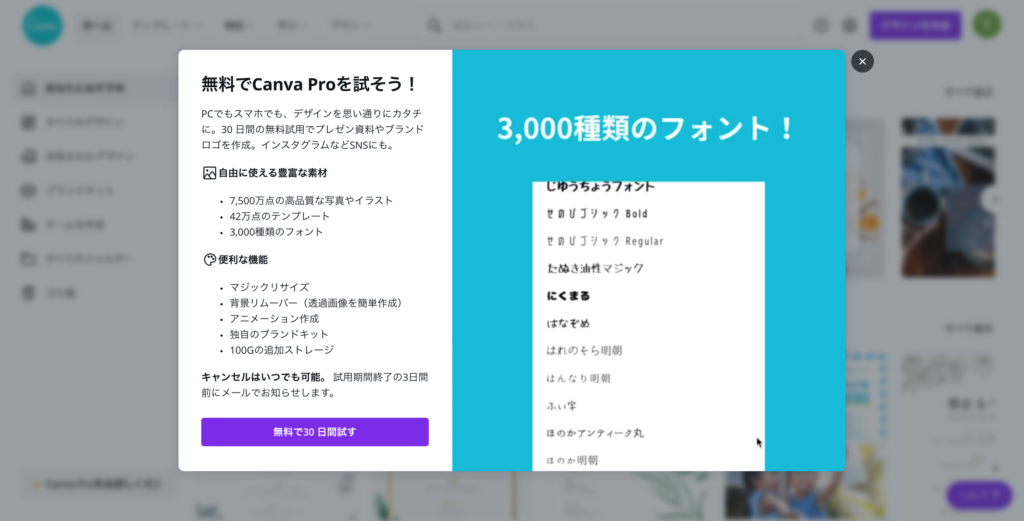The image size is (1024, 521).
Task: Click the マジックリサイズ bullet
Action: [x=269, y=287]
